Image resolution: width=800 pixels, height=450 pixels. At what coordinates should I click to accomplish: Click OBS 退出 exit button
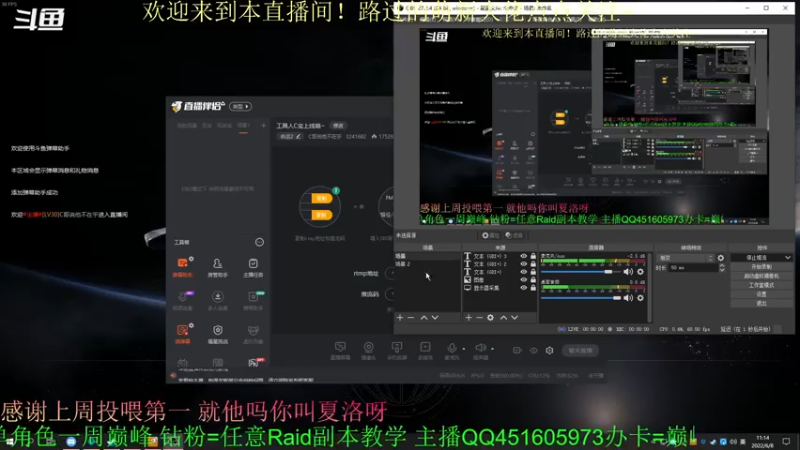(x=761, y=304)
